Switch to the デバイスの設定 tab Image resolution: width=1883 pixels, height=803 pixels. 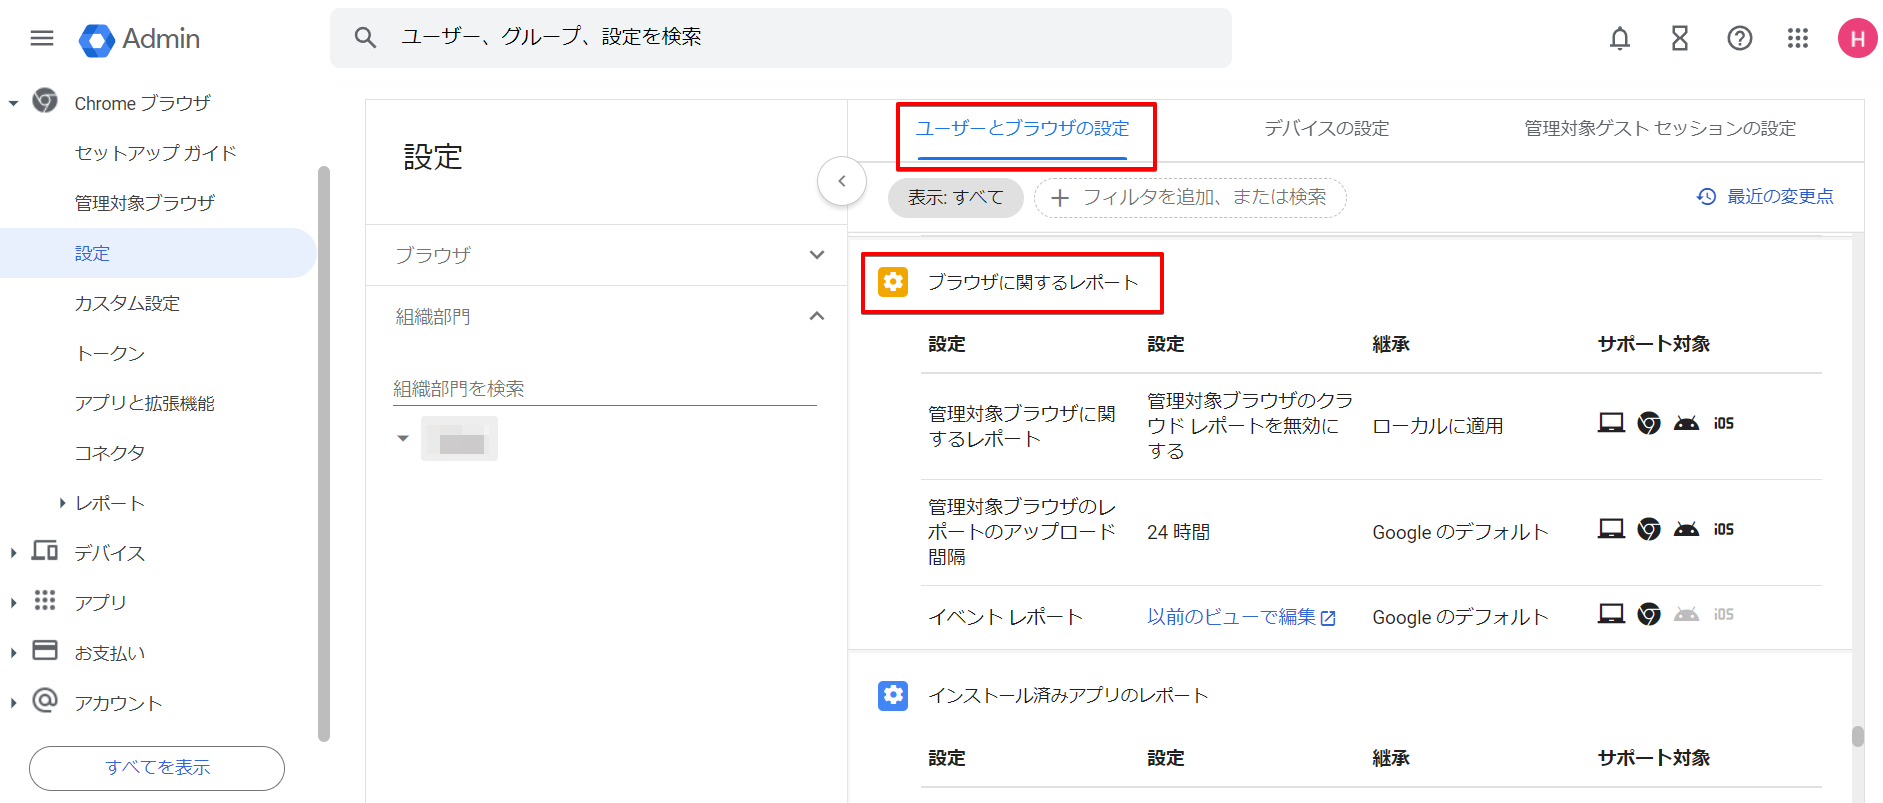click(1326, 129)
